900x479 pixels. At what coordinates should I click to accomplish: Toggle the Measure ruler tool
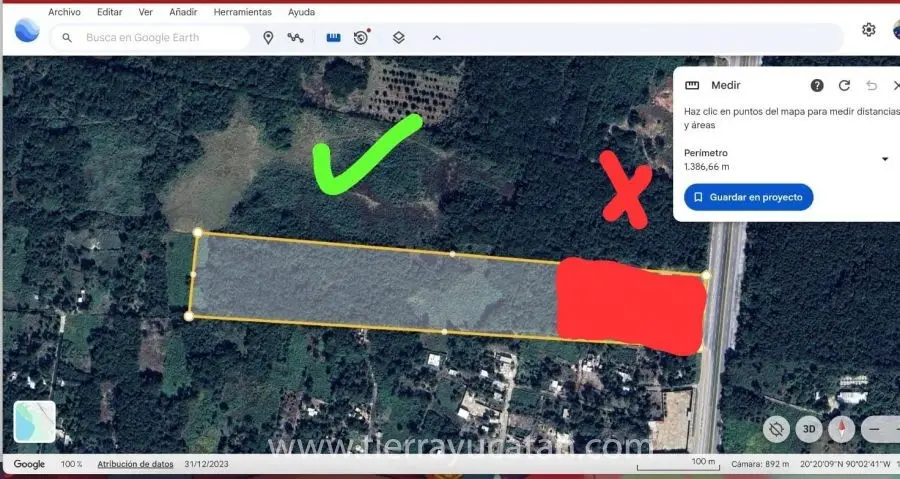[333, 38]
